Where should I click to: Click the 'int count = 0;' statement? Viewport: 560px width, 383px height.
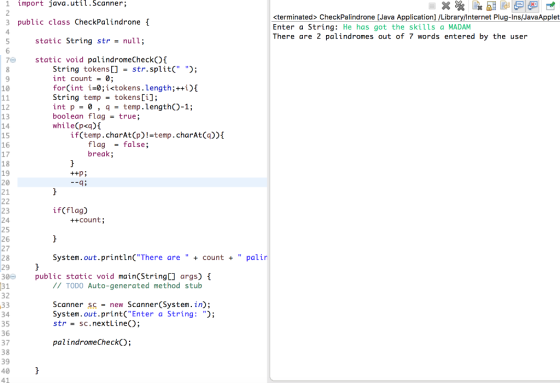[x=83, y=79]
